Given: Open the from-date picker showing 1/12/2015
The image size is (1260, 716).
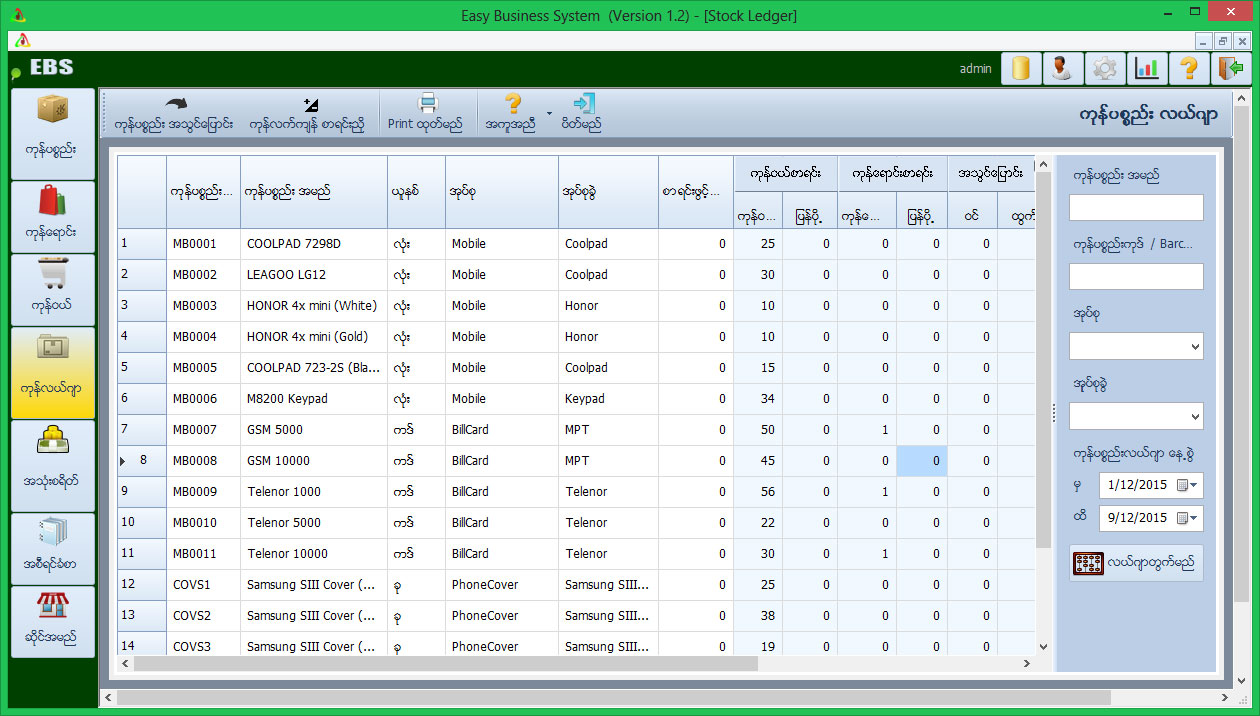Looking at the screenshot, I should [x=1151, y=485].
